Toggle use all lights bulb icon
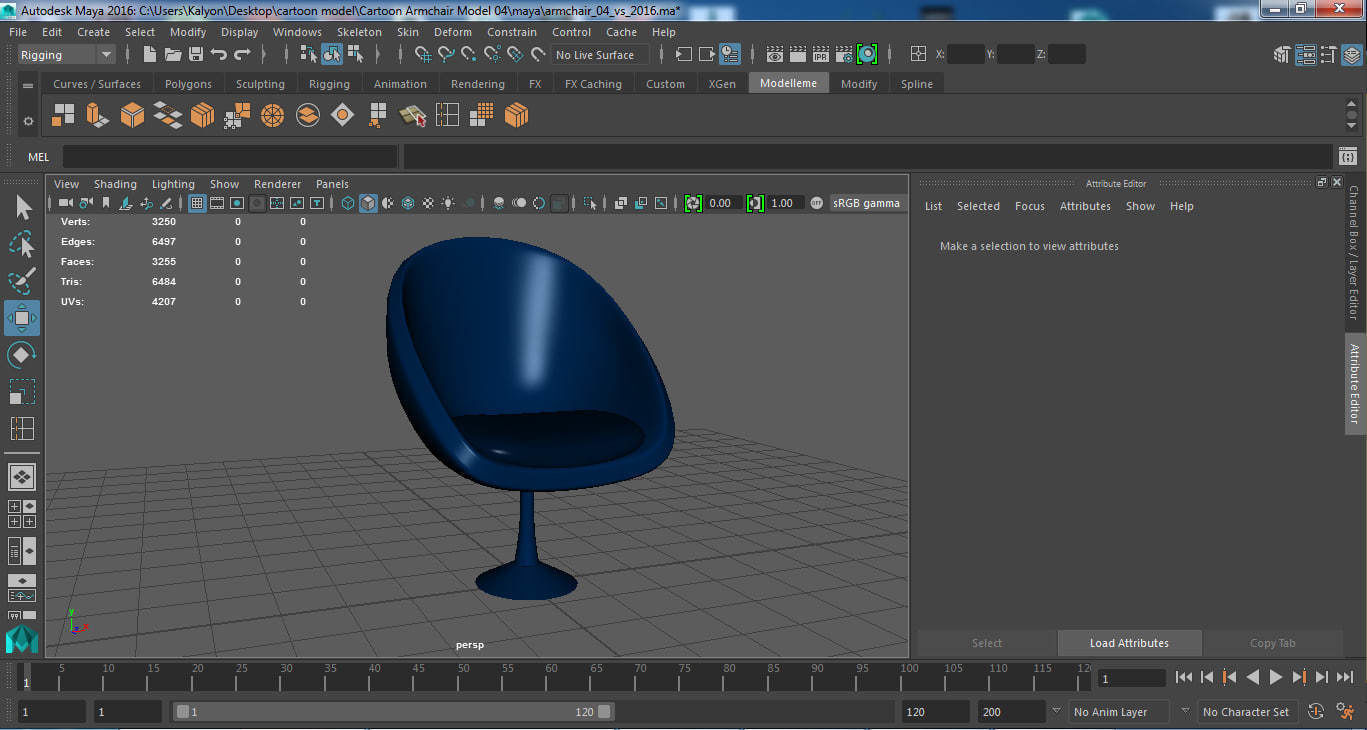The width and height of the screenshot is (1367, 730). pos(449,203)
